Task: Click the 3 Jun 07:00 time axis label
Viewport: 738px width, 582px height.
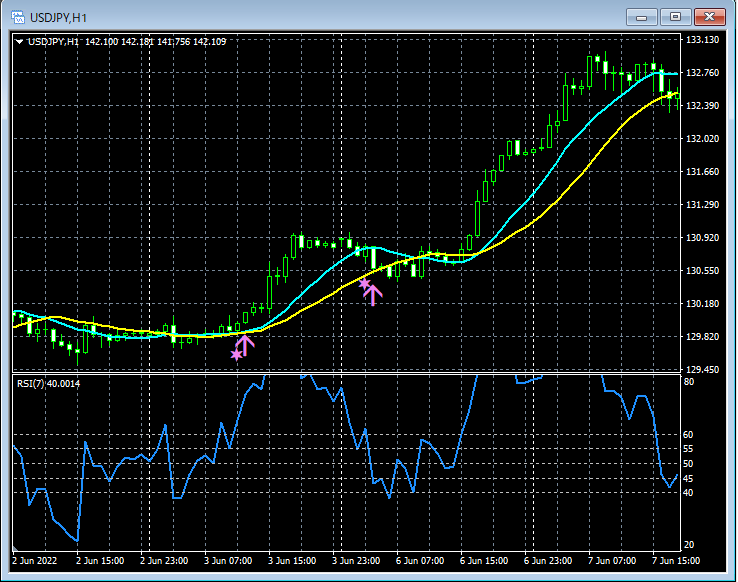Action: coord(228,561)
